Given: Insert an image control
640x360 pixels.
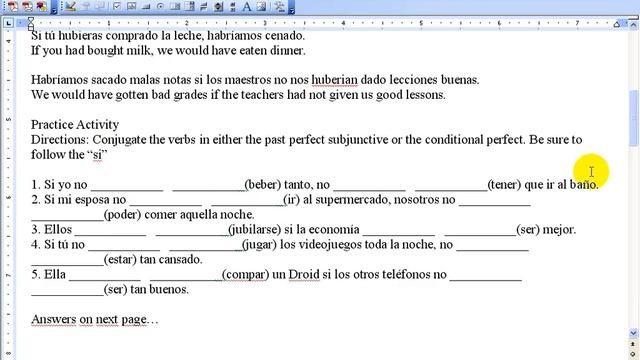Looking at the screenshot, I should pos(262,6).
